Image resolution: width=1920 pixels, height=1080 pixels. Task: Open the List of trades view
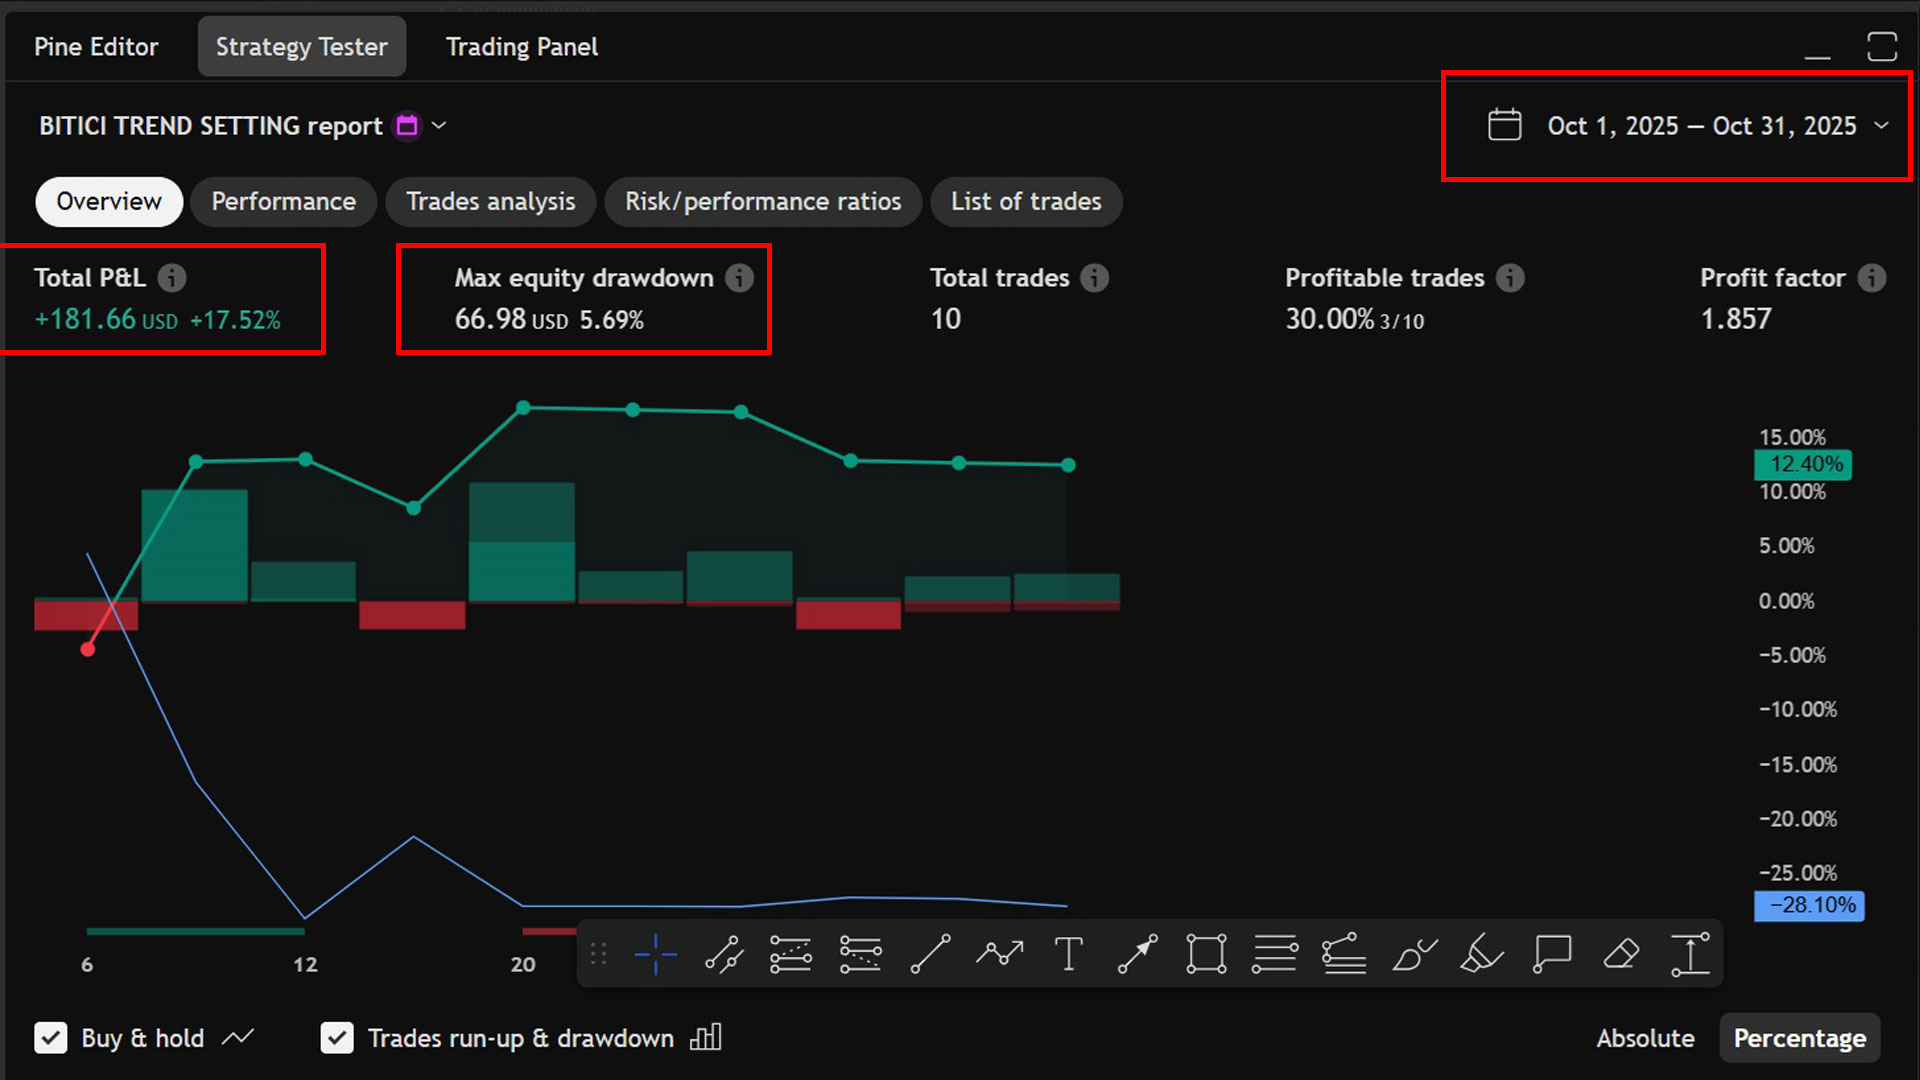1026,201
